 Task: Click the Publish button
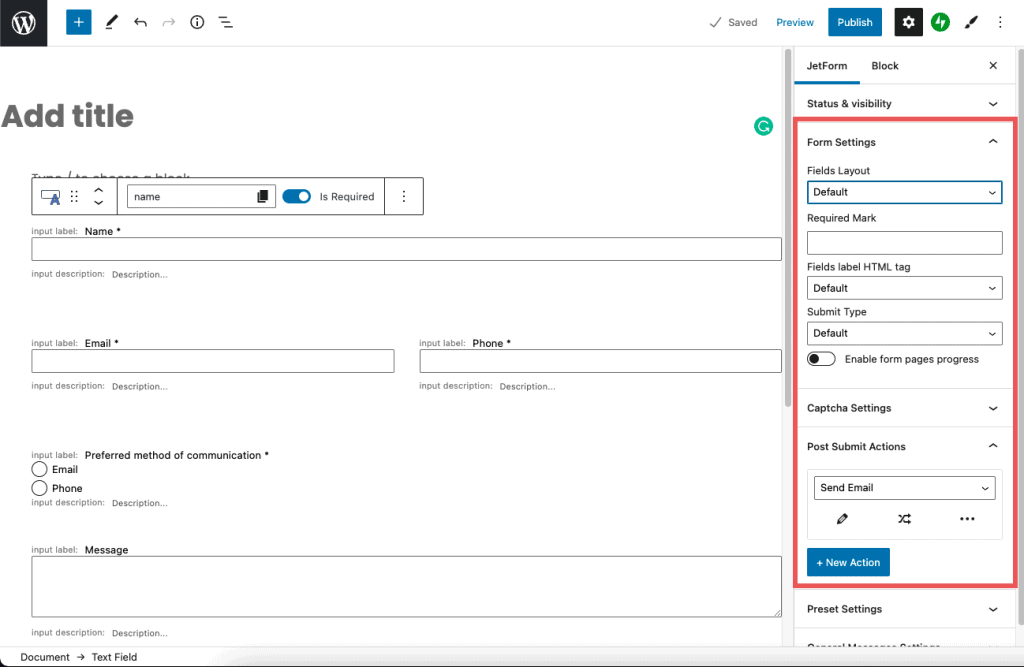tap(855, 22)
